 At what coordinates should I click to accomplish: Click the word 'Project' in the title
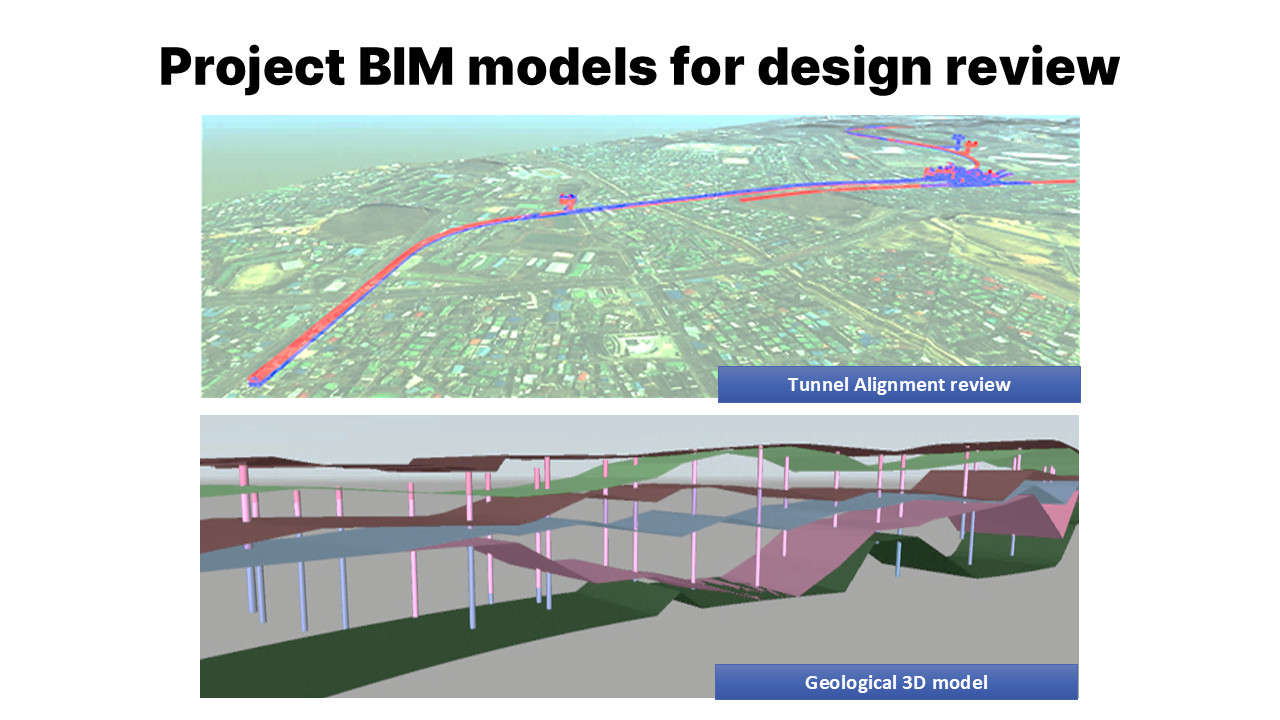click(x=236, y=68)
